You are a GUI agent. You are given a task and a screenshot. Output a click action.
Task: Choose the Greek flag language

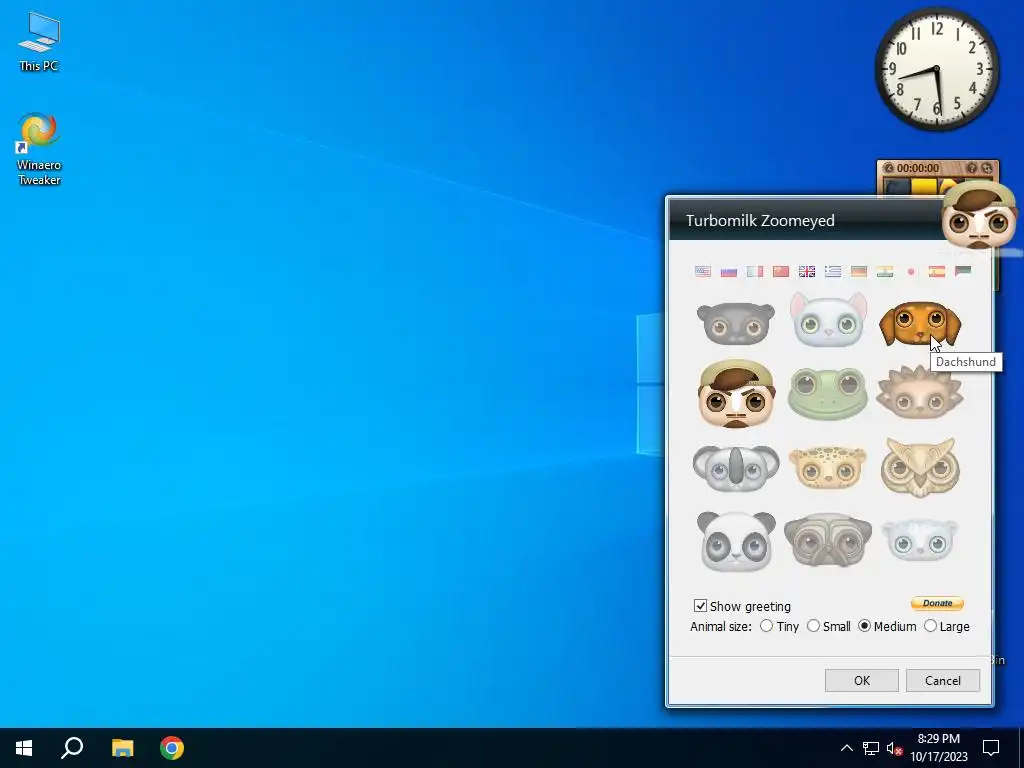point(833,271)
